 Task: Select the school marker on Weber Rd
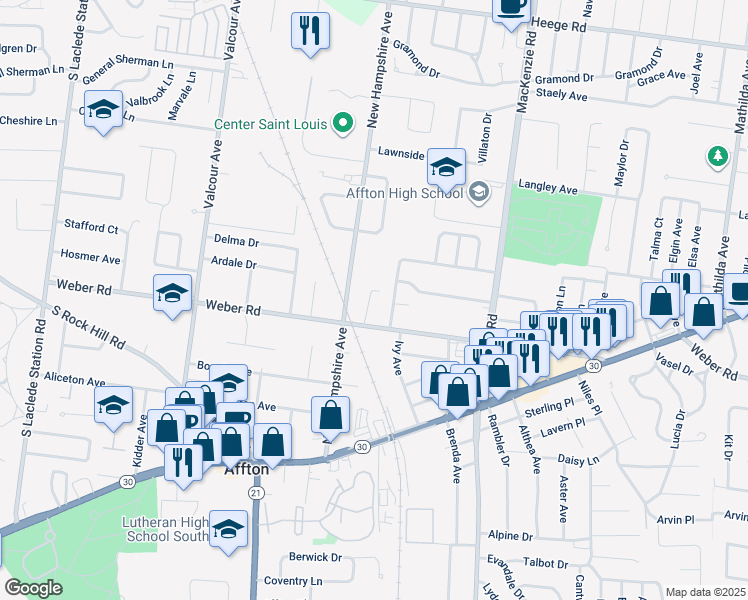tap(173, 294)
